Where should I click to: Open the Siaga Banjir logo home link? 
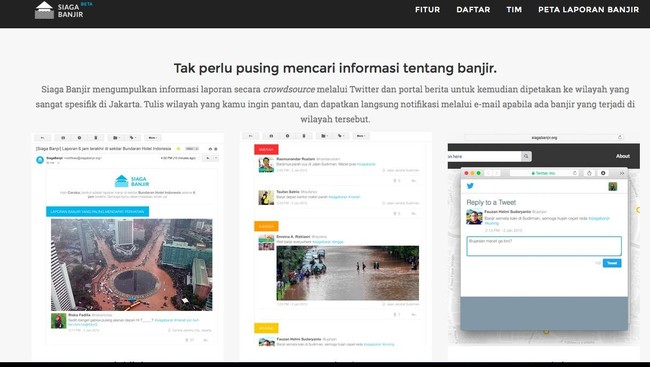[63, 10]
